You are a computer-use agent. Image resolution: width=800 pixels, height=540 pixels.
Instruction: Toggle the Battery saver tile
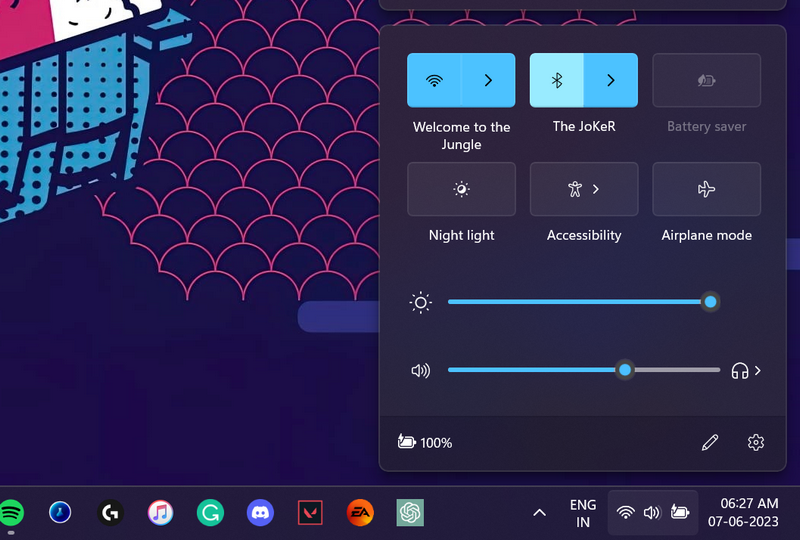coord(707,80)
